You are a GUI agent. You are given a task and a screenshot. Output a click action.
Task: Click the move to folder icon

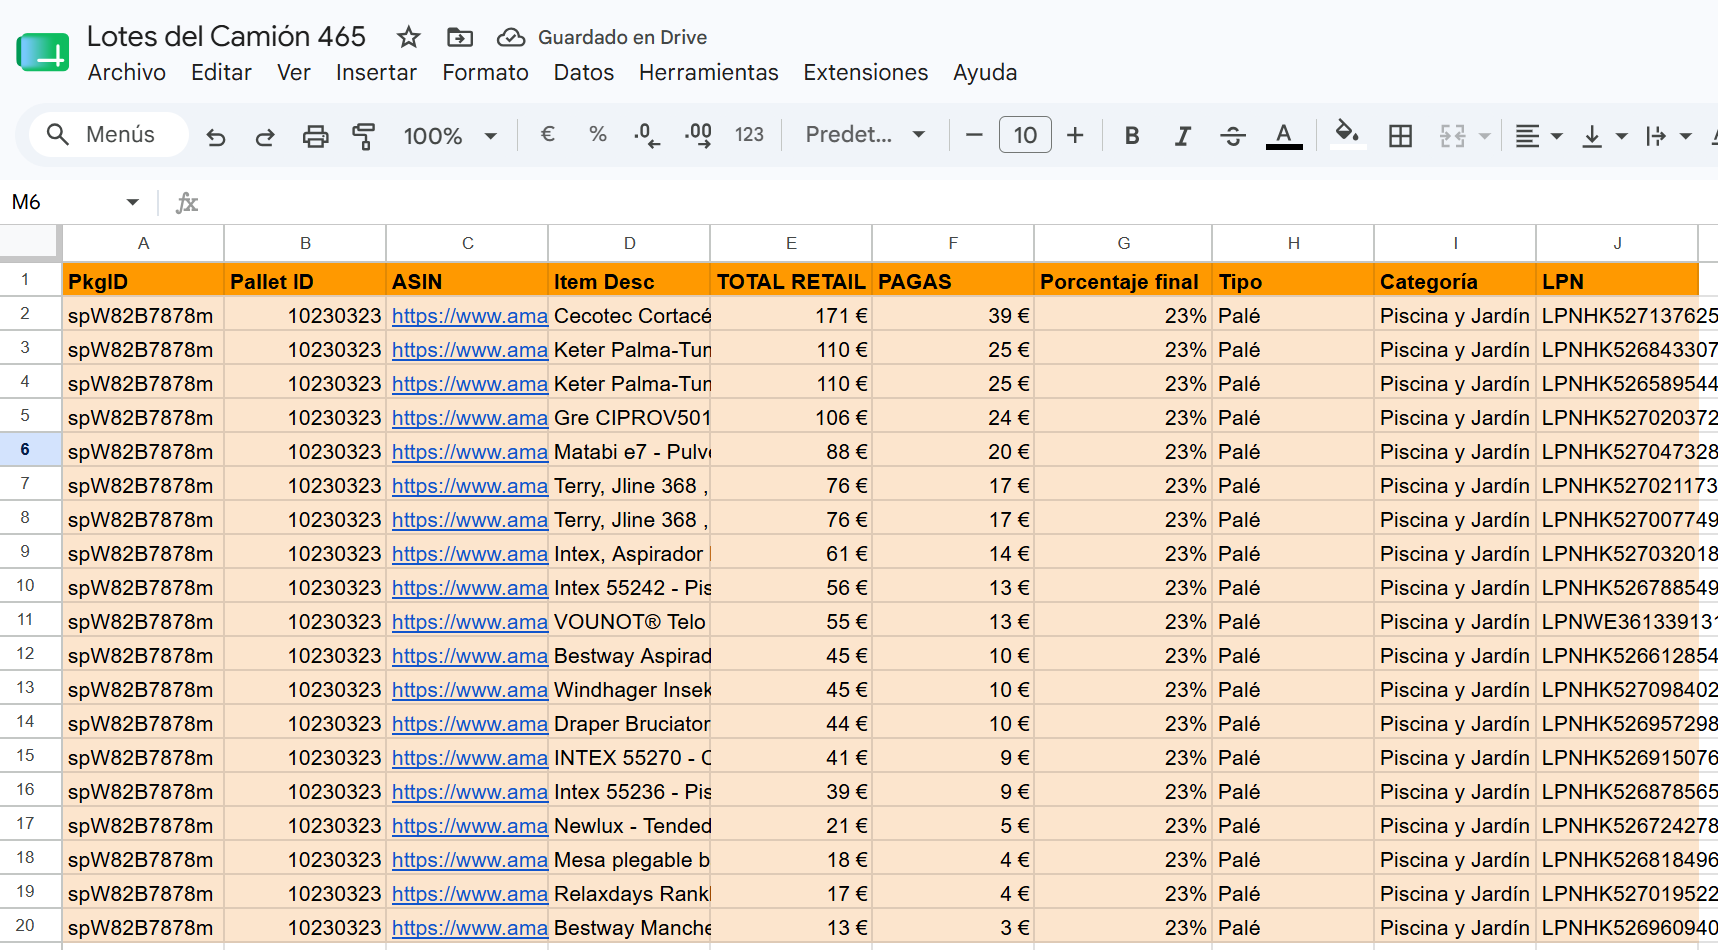click(460, 38)
